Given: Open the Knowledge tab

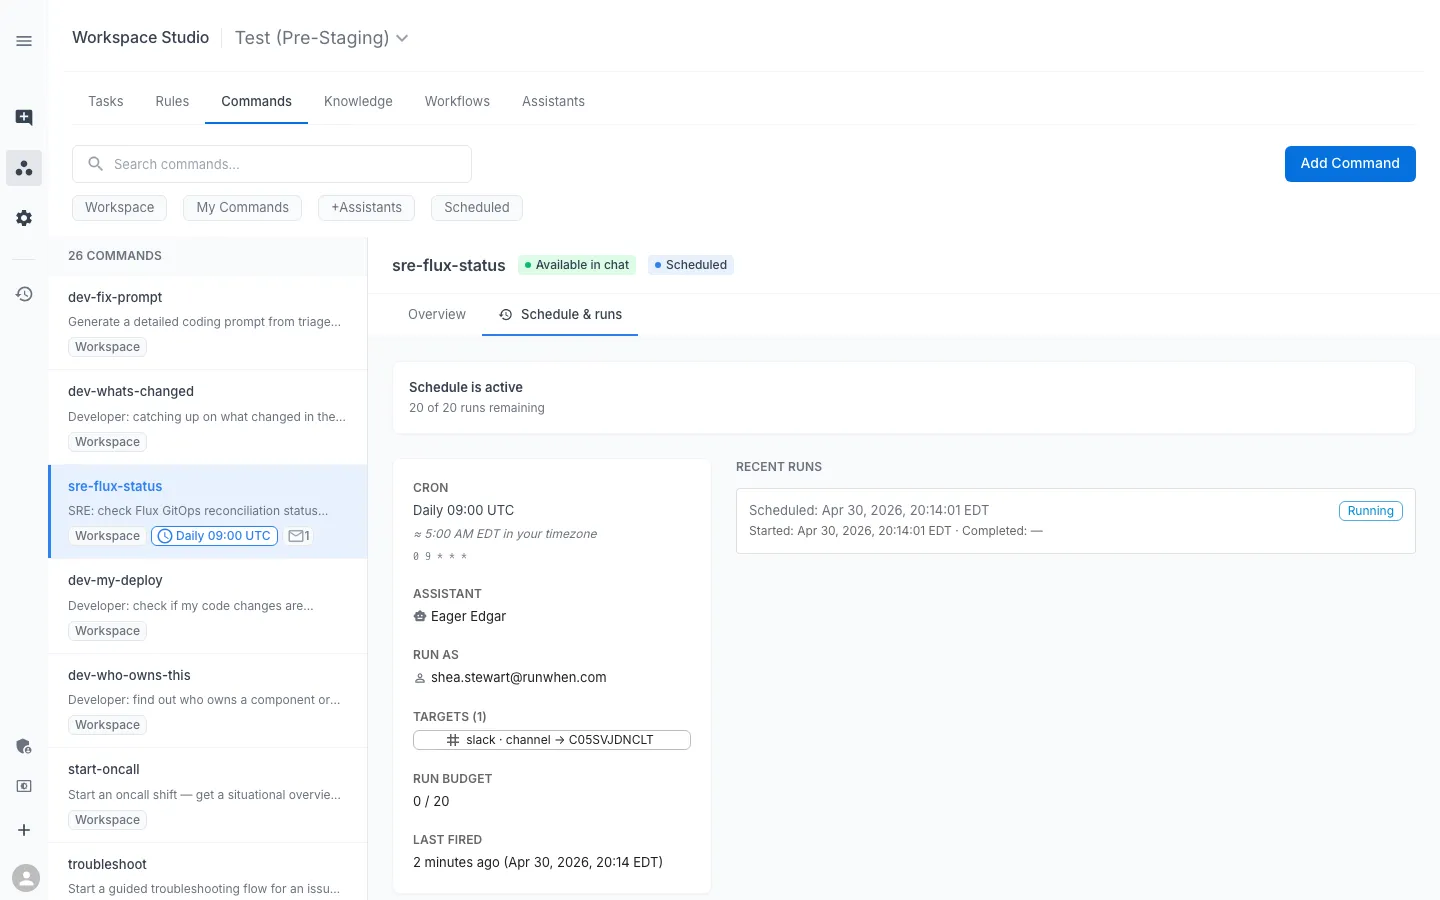Looking at the screenshot, I should click(358, 101).
